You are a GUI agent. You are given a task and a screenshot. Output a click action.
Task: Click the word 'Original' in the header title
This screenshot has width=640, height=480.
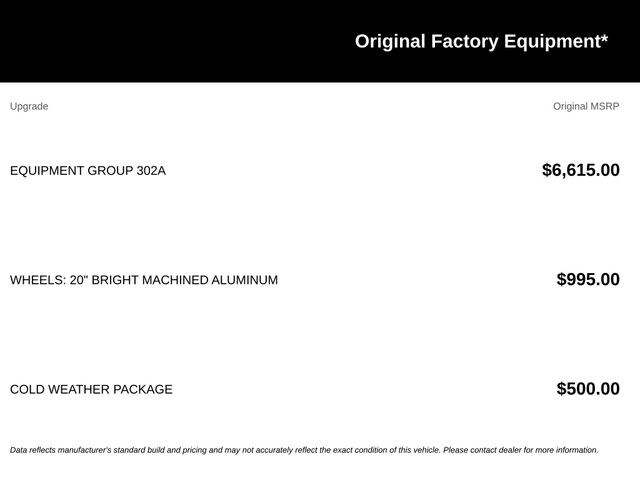pyautogui.click(x=390, y=42)
